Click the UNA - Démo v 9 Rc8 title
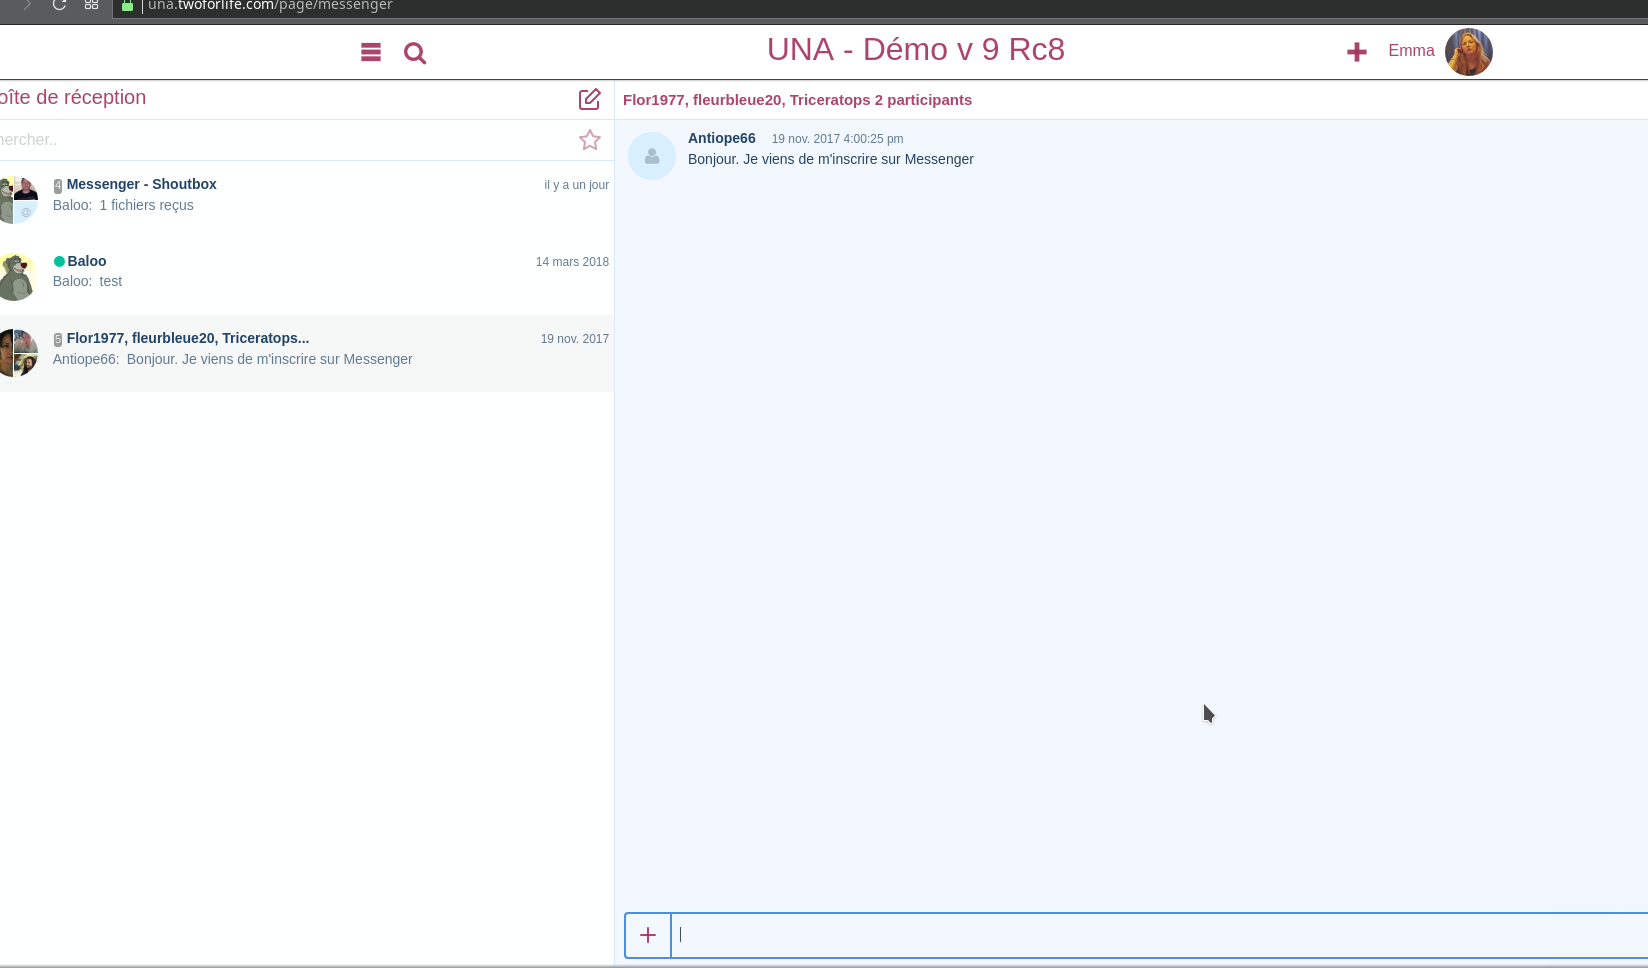This screenshot has height=968, width=1648. coord(915,49)
